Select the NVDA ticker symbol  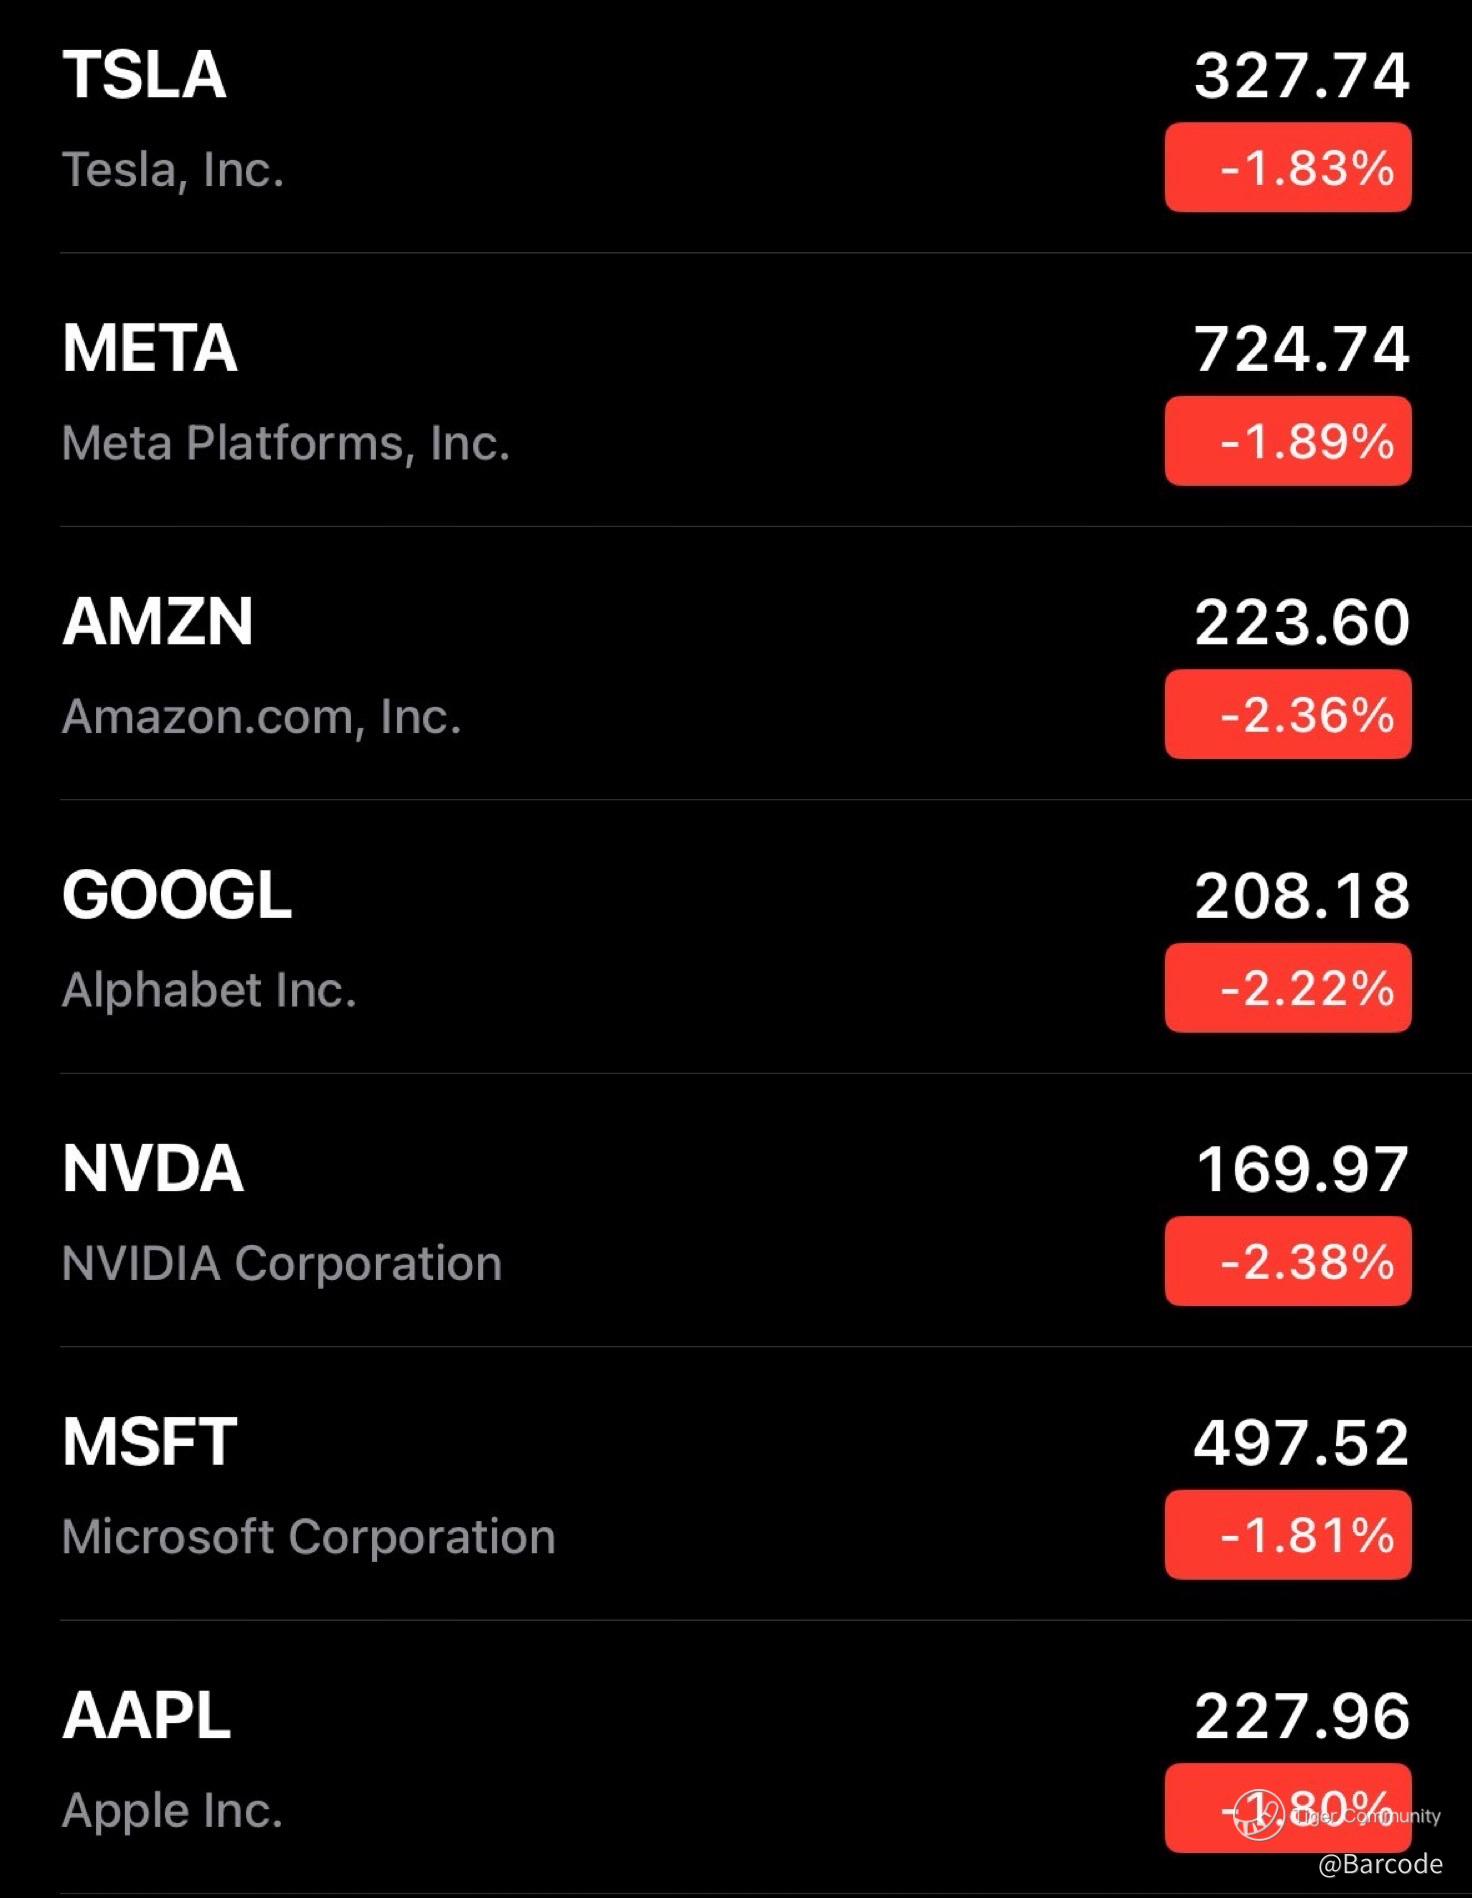[153, 1168]
